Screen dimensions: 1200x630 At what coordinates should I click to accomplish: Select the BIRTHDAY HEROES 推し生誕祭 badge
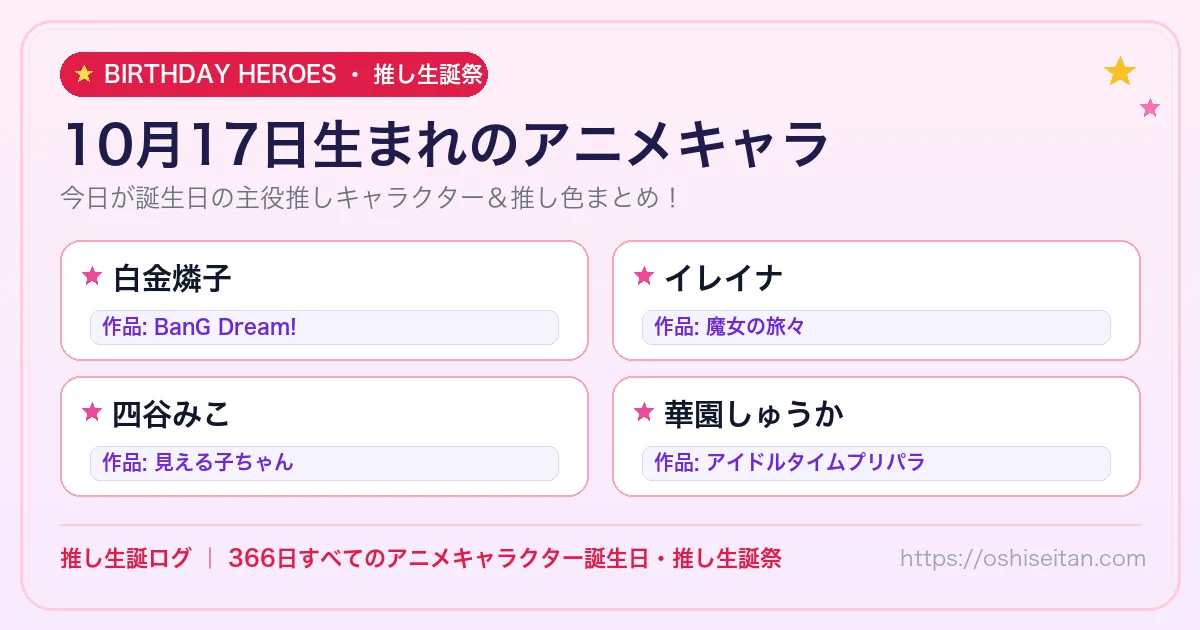click(x=274, y=74)
